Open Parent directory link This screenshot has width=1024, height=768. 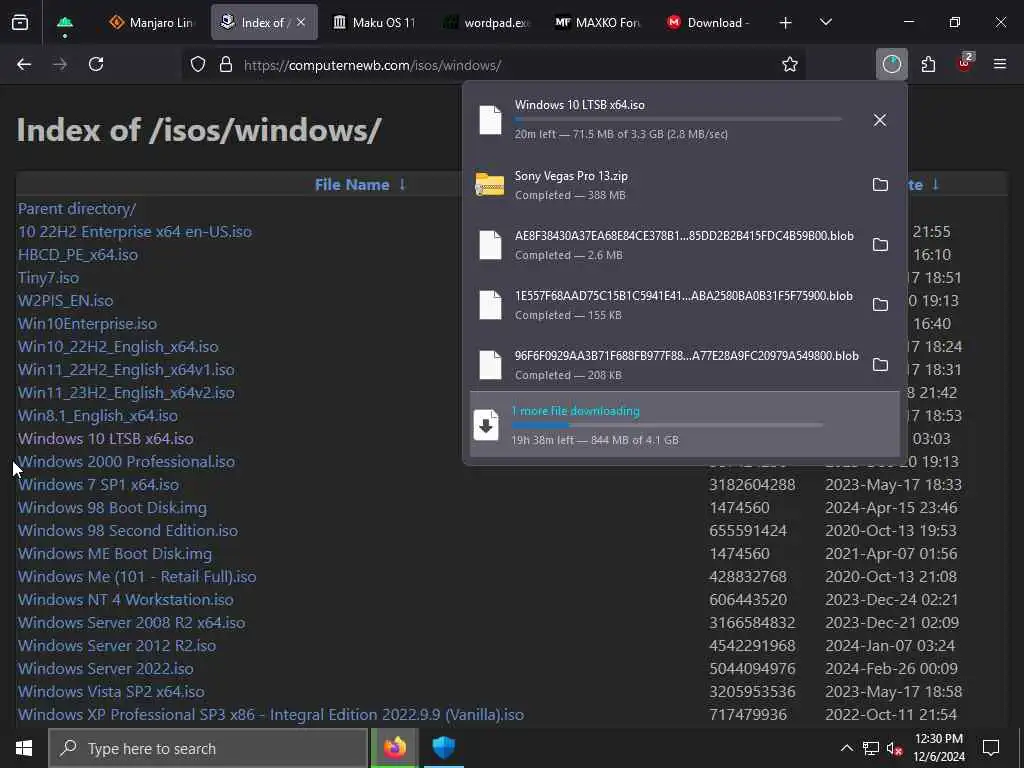tap(76, 208)
